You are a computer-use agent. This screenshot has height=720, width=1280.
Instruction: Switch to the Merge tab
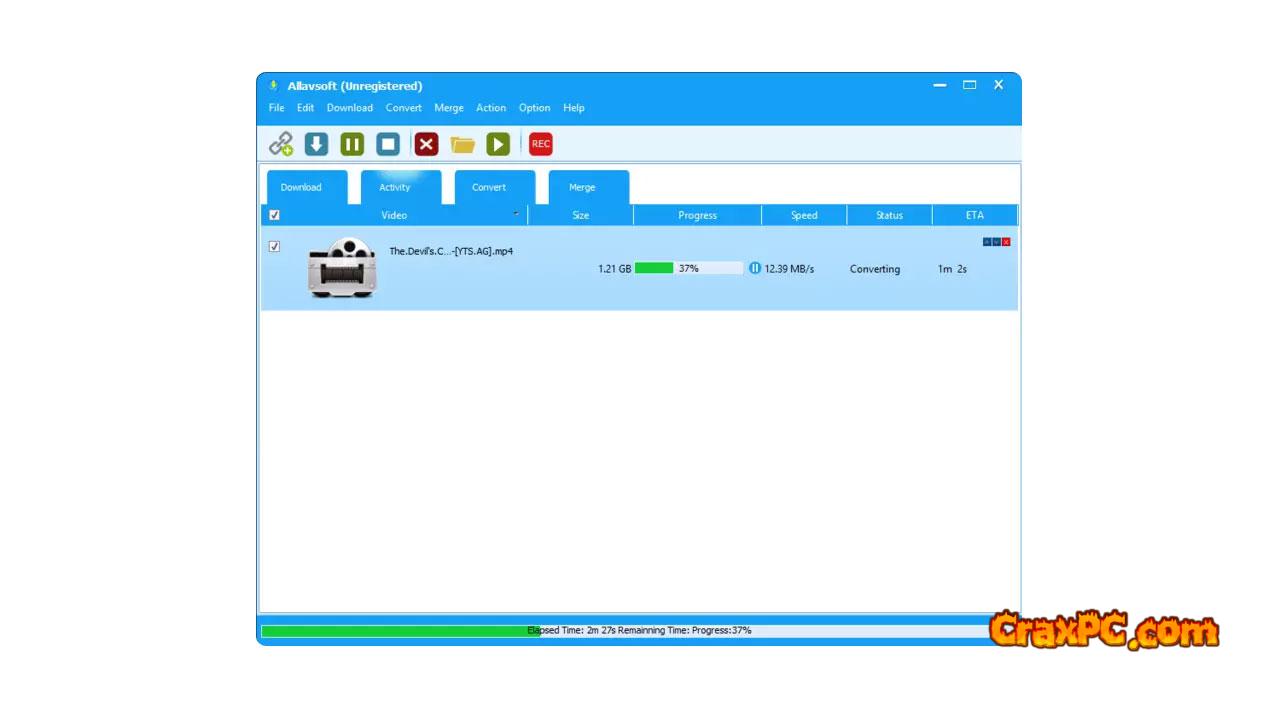click(x=582, y=187)
